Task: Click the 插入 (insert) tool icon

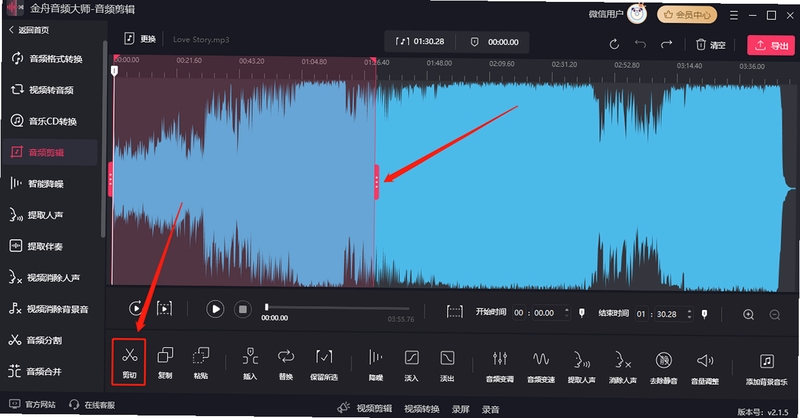Action: 250,363
